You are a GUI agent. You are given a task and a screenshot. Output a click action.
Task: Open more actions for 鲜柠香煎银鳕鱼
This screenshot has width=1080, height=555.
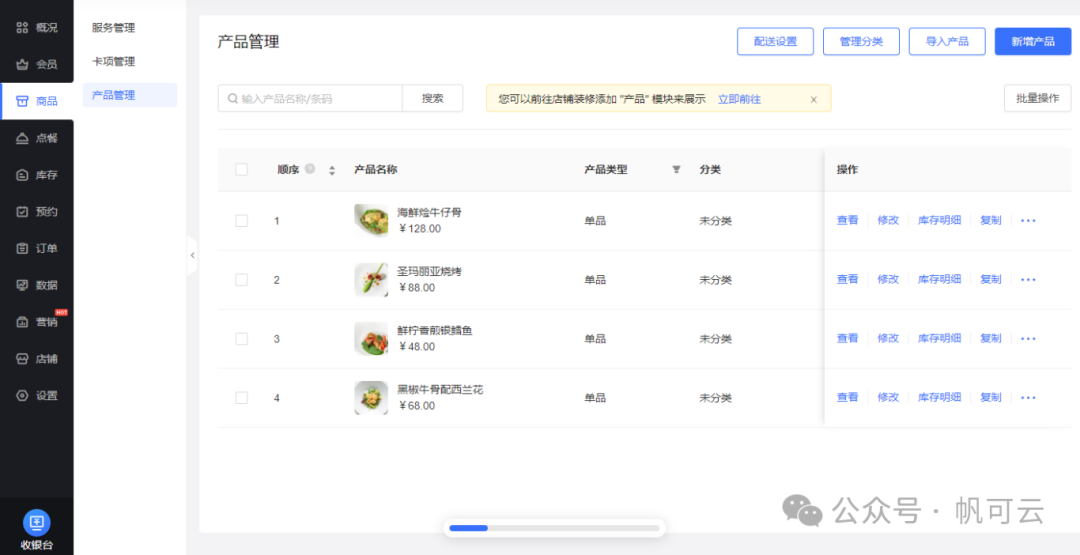click(x=1028, y=339)
